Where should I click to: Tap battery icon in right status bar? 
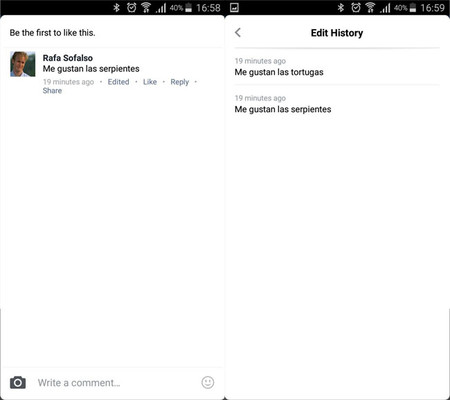pos(413,8)
